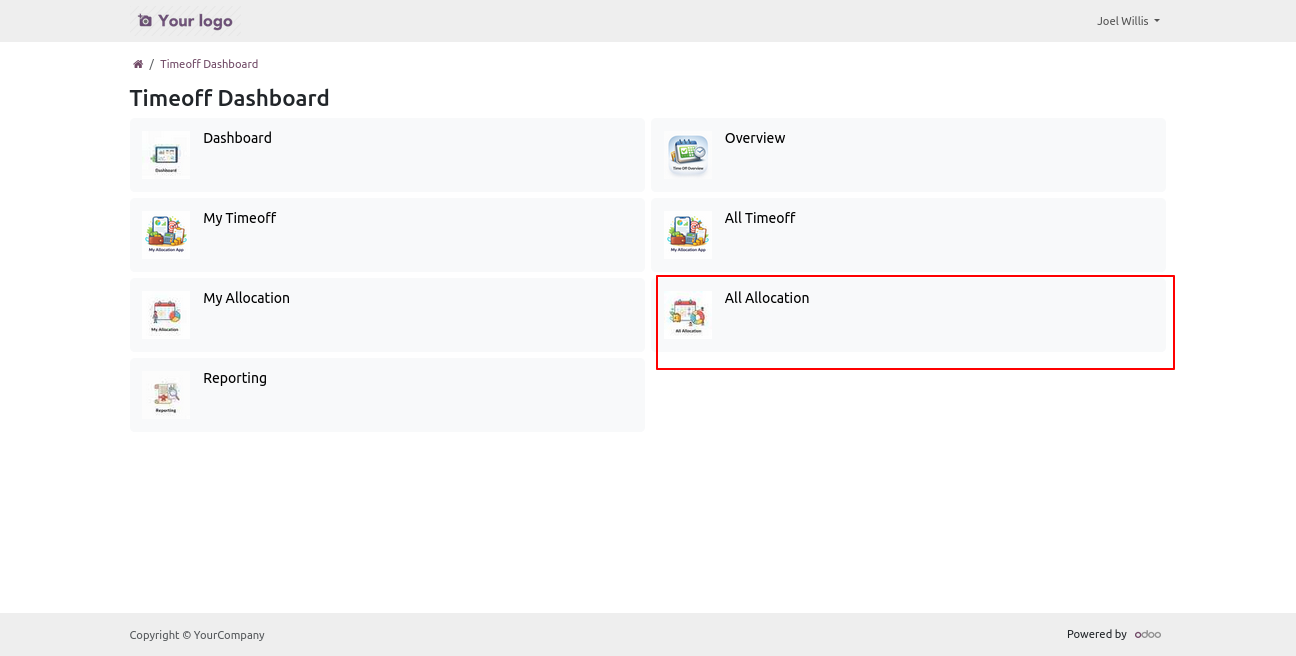1296x656 pixels.
Task: Open the Reporting label
Action: [x=234, y=378]
